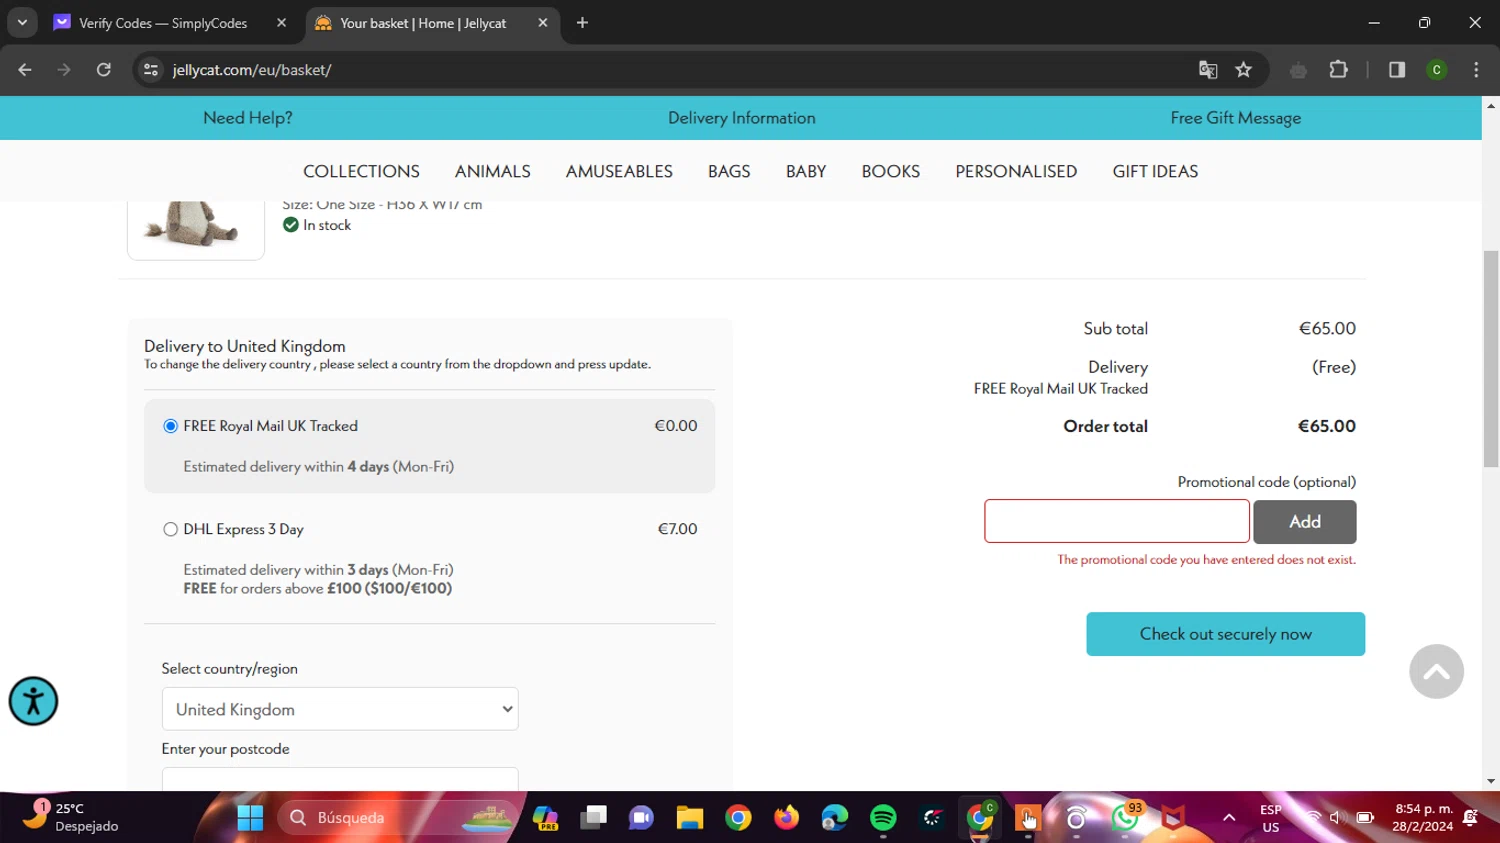Click Add promotional code button
Image resolution: width=1500 pixels, height=843 pixels.
[x=1305, y=521]
